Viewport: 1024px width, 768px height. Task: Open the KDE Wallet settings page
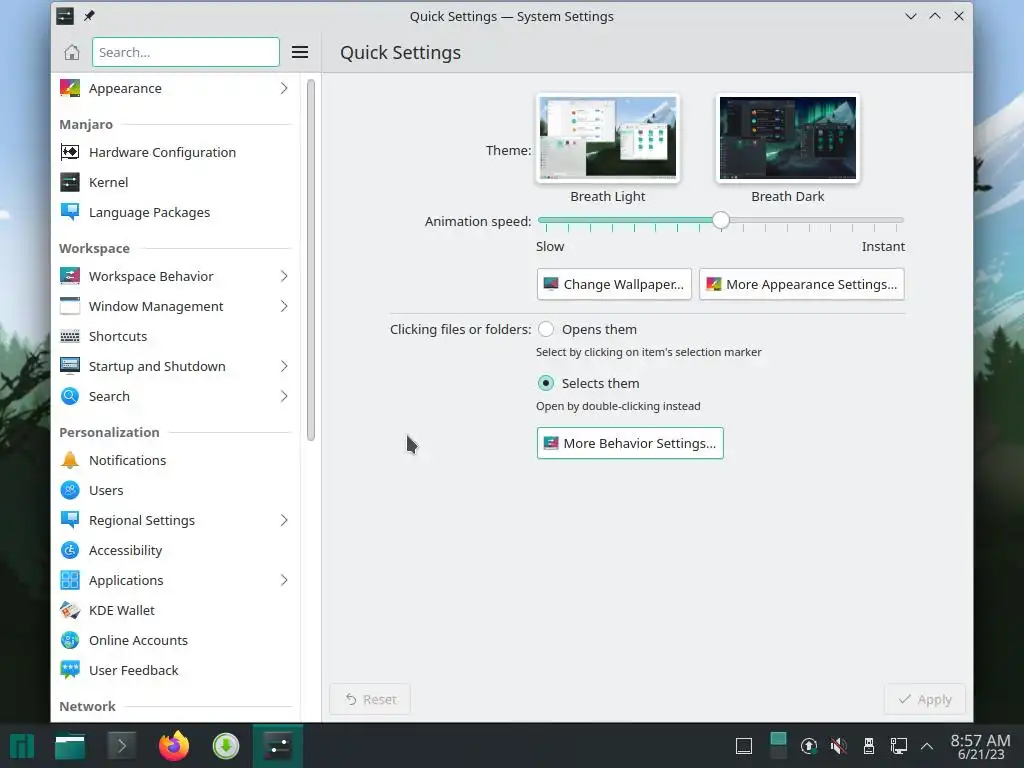point(176,611)
